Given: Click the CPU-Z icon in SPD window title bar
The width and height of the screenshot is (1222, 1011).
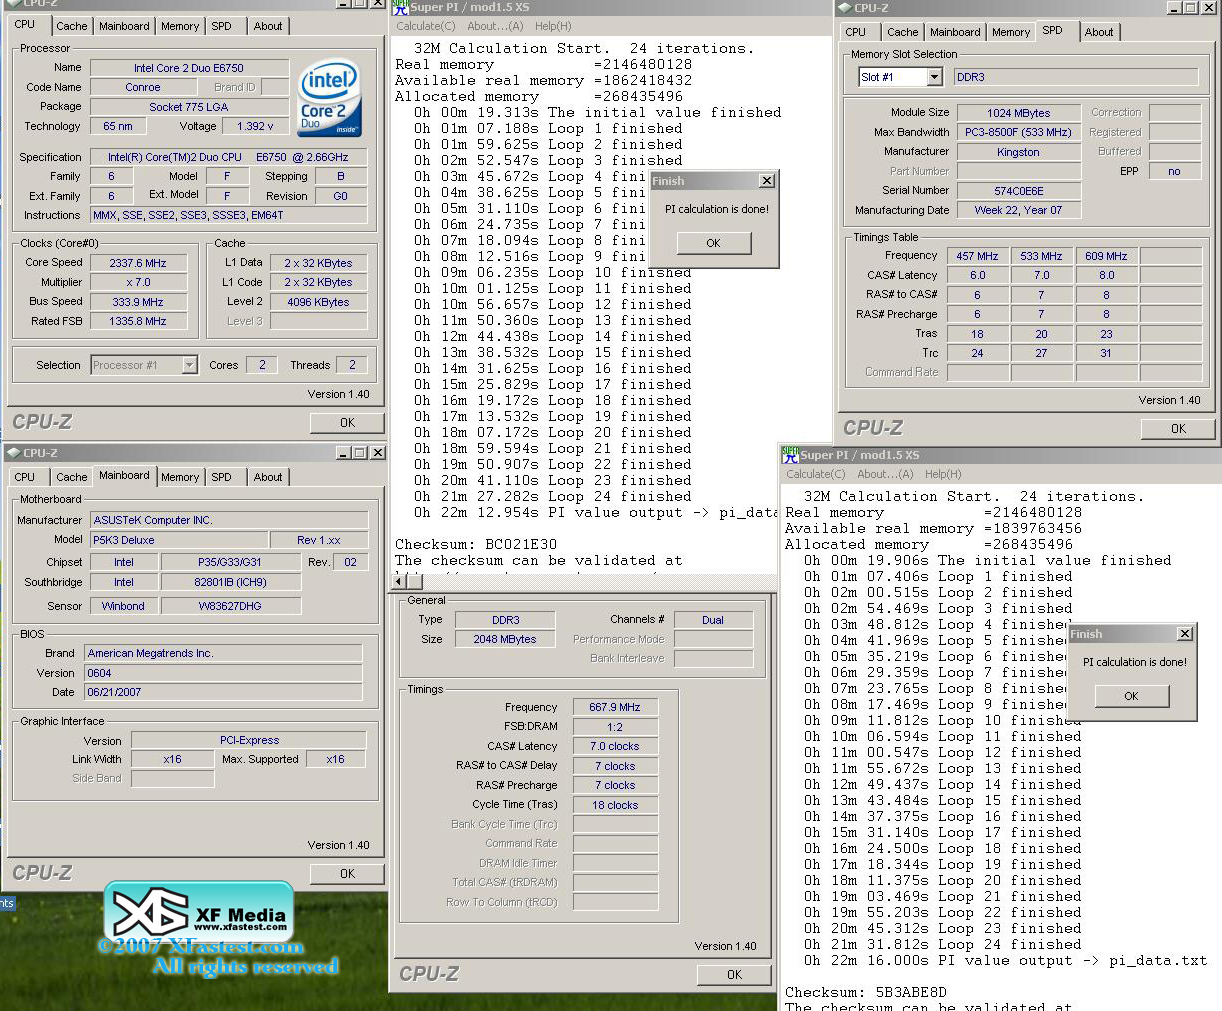Looking at the screenshot, I should tap(844, 8).
